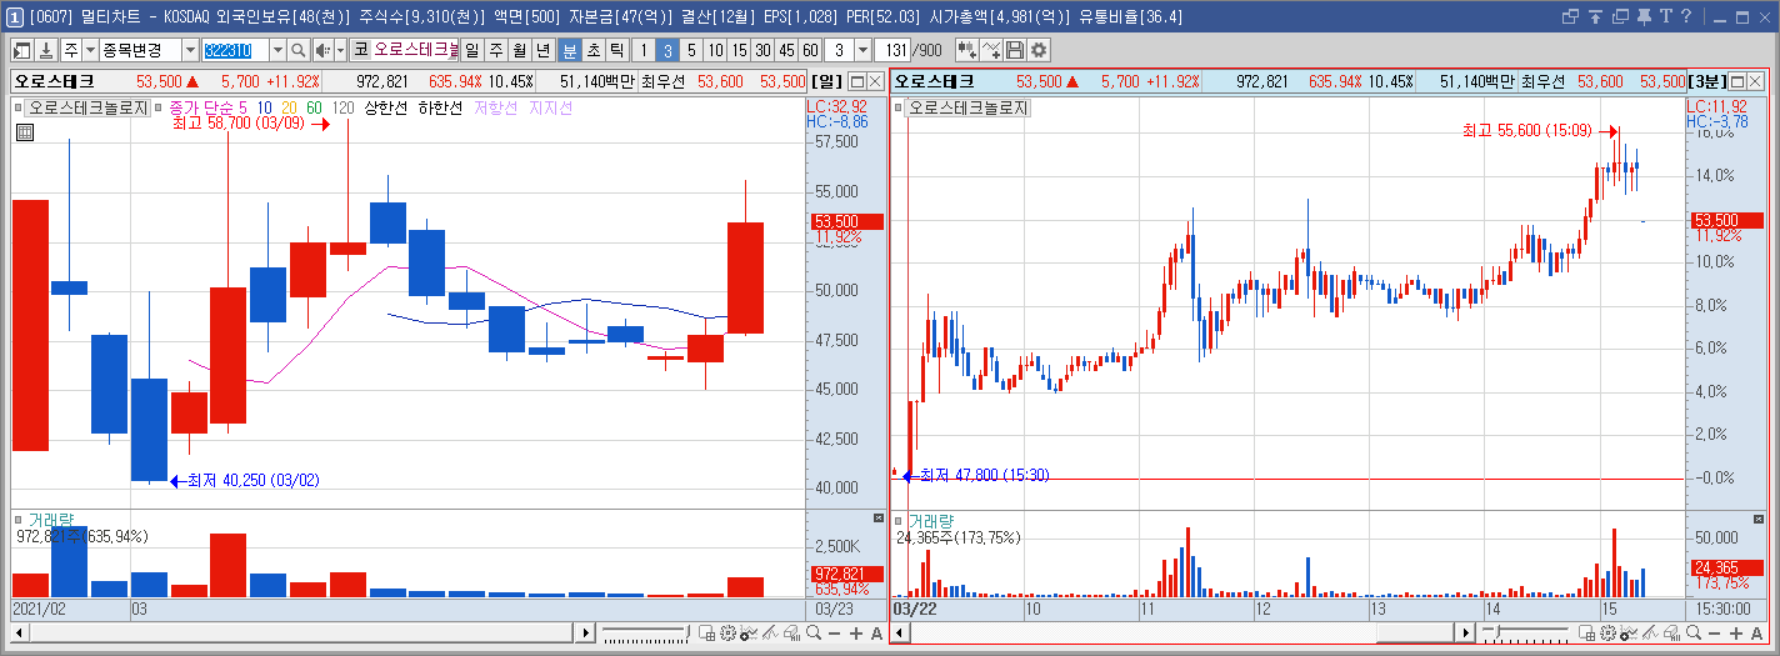Click the stock code input field 322310
1780x656 pixels.
pos(235,50)
